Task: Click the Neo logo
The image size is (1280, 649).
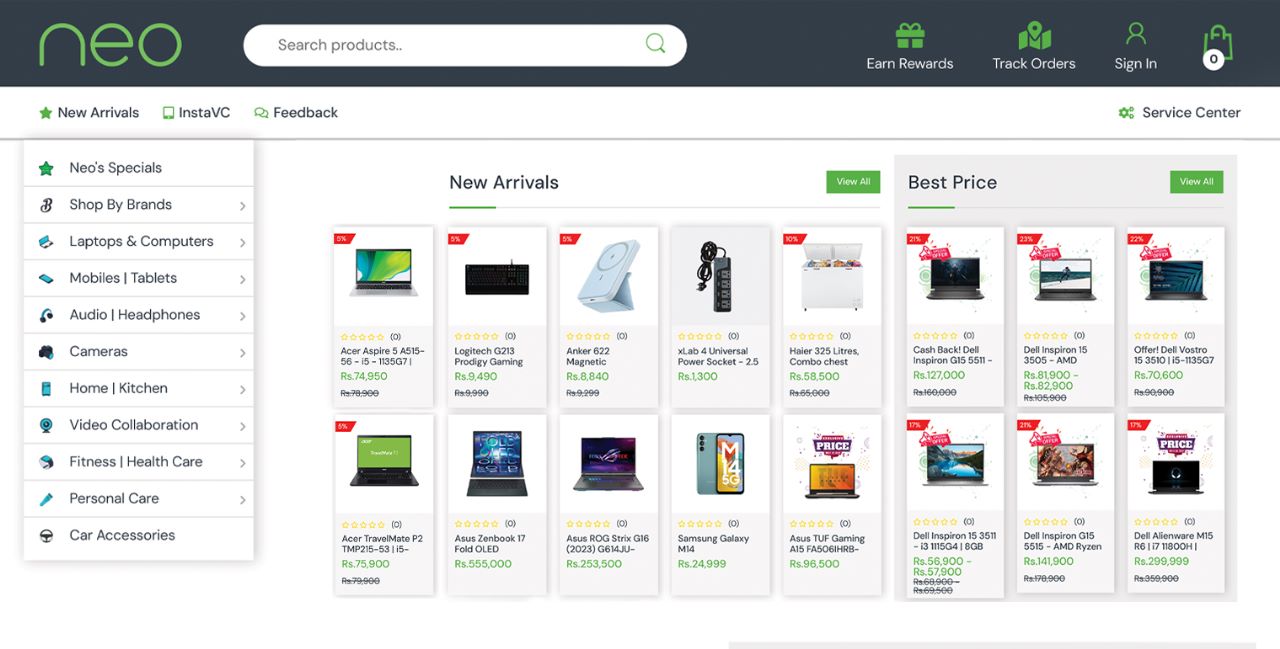Action: click(110, 45)
